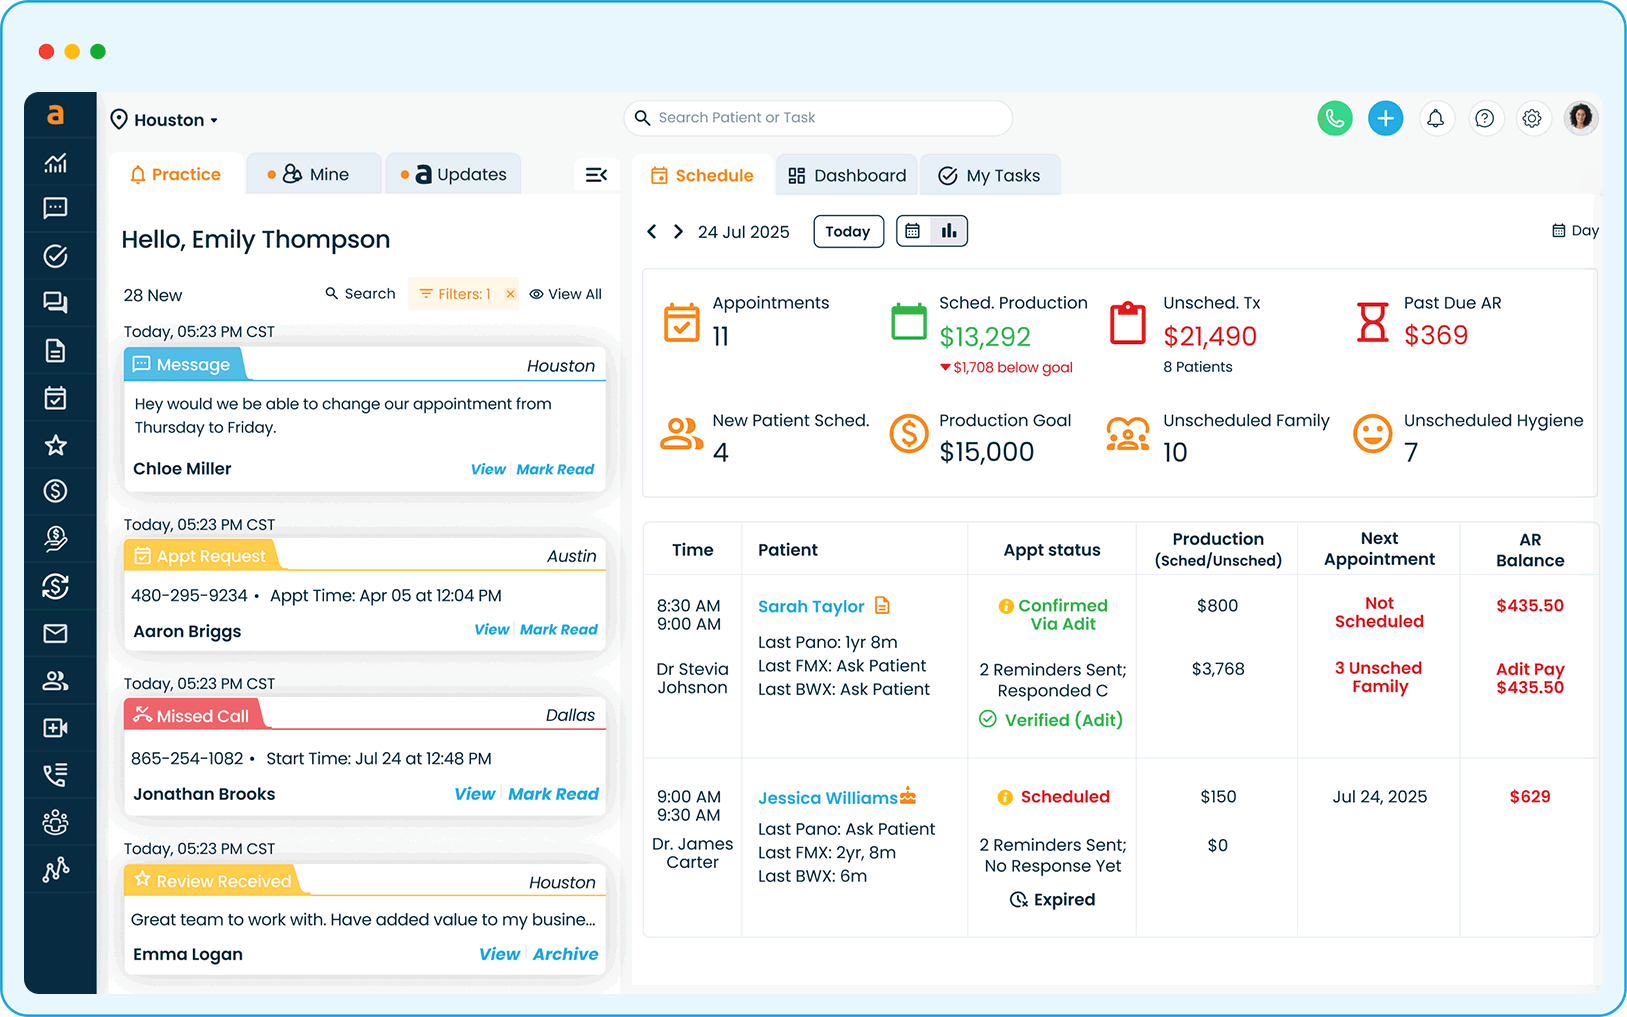Open the reviews star icon in sidebar

click(x=56, y=445)
